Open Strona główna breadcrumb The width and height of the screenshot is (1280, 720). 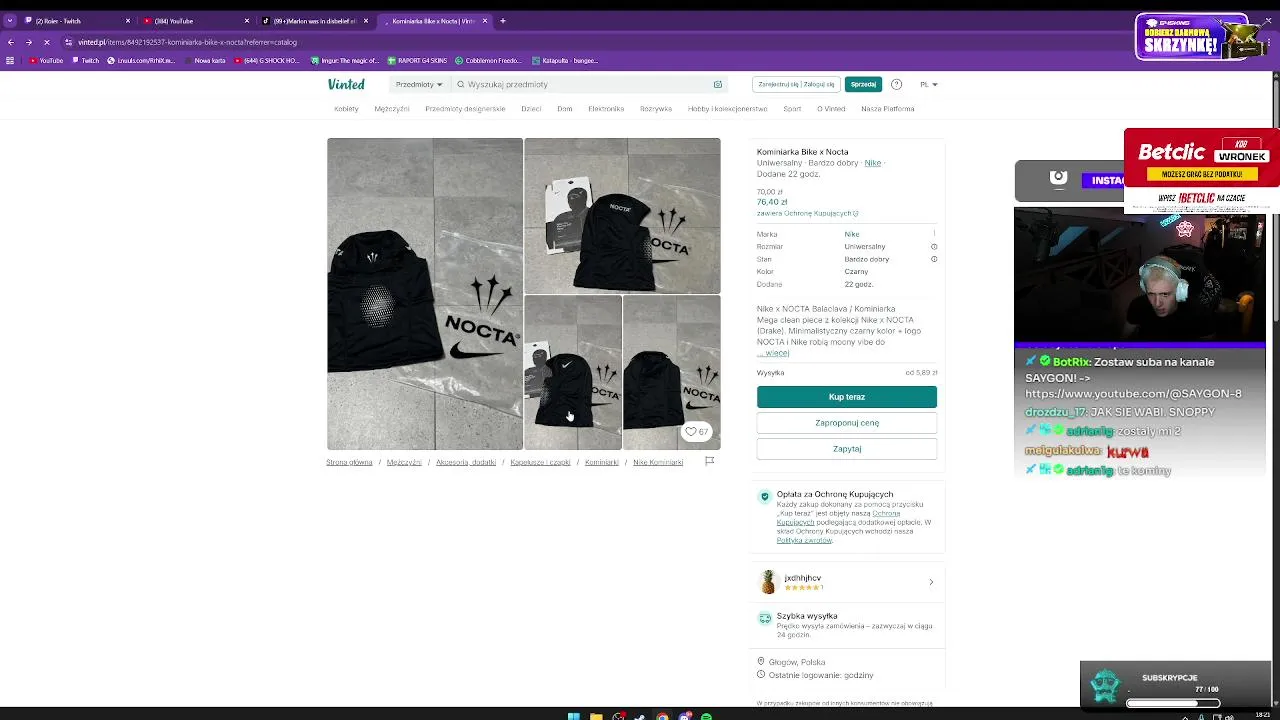pos(349,462)
